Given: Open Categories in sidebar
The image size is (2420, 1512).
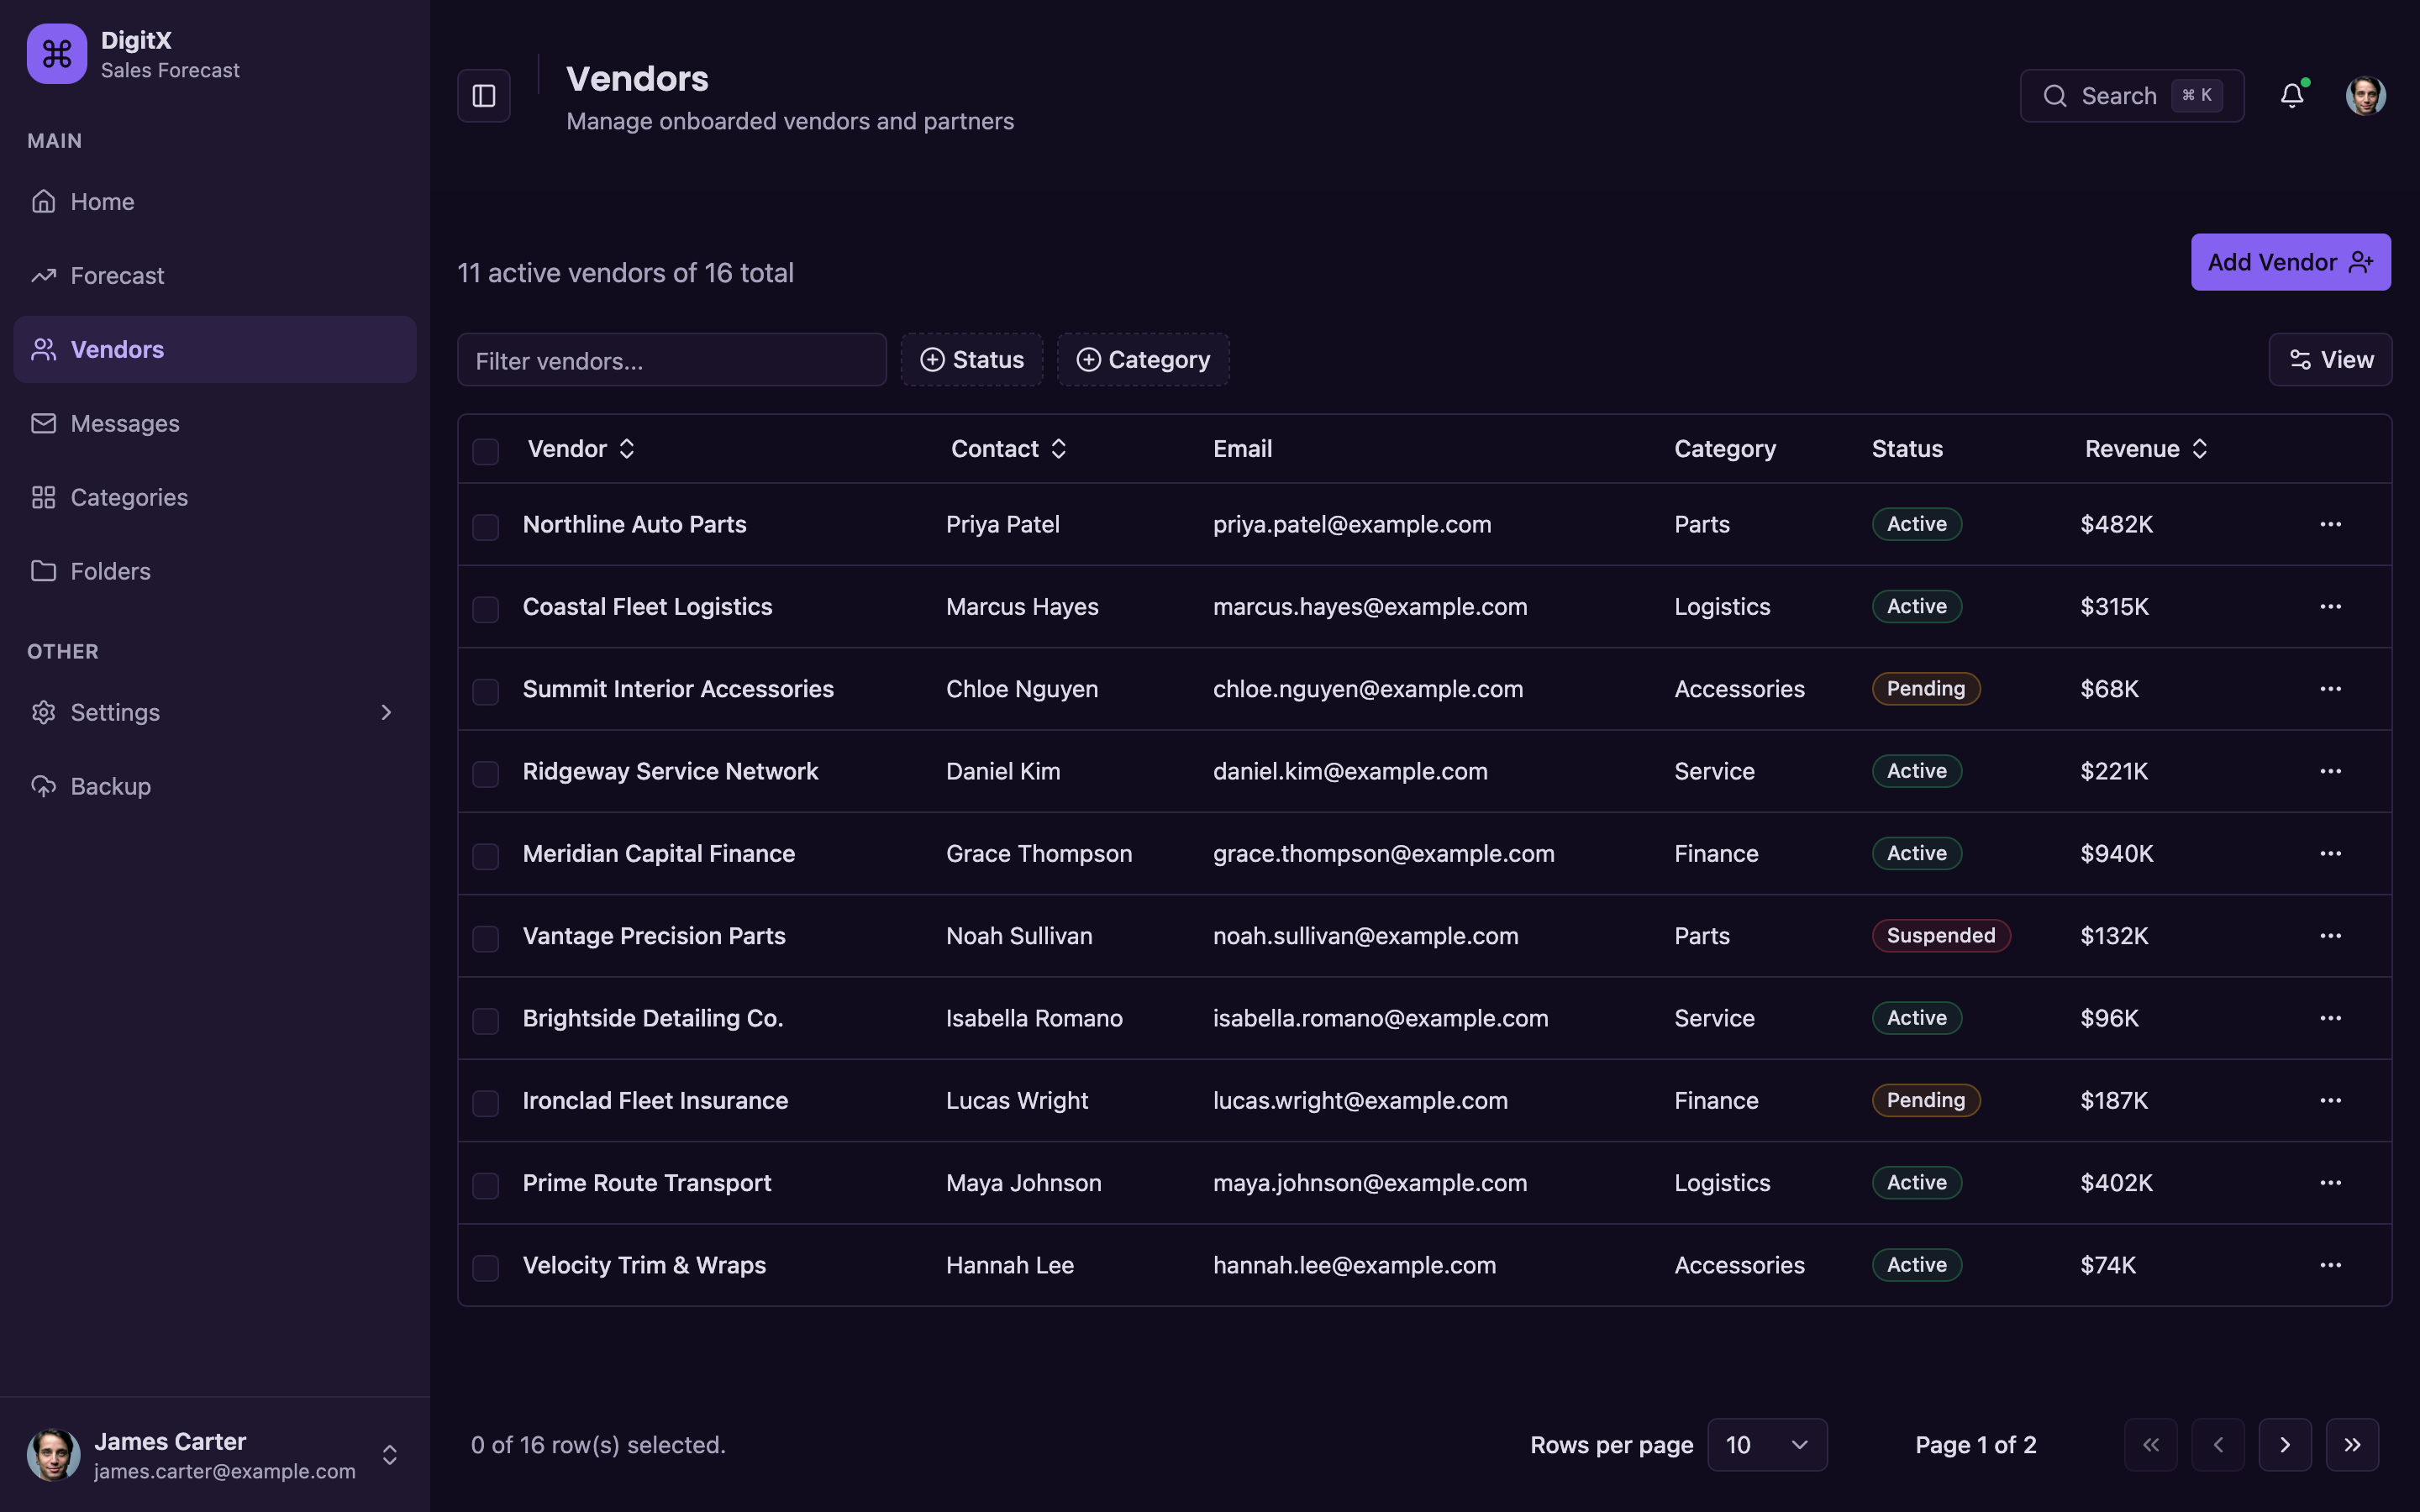Looking at the screenshot, I should pyautogui.click(x=215, y=498).
